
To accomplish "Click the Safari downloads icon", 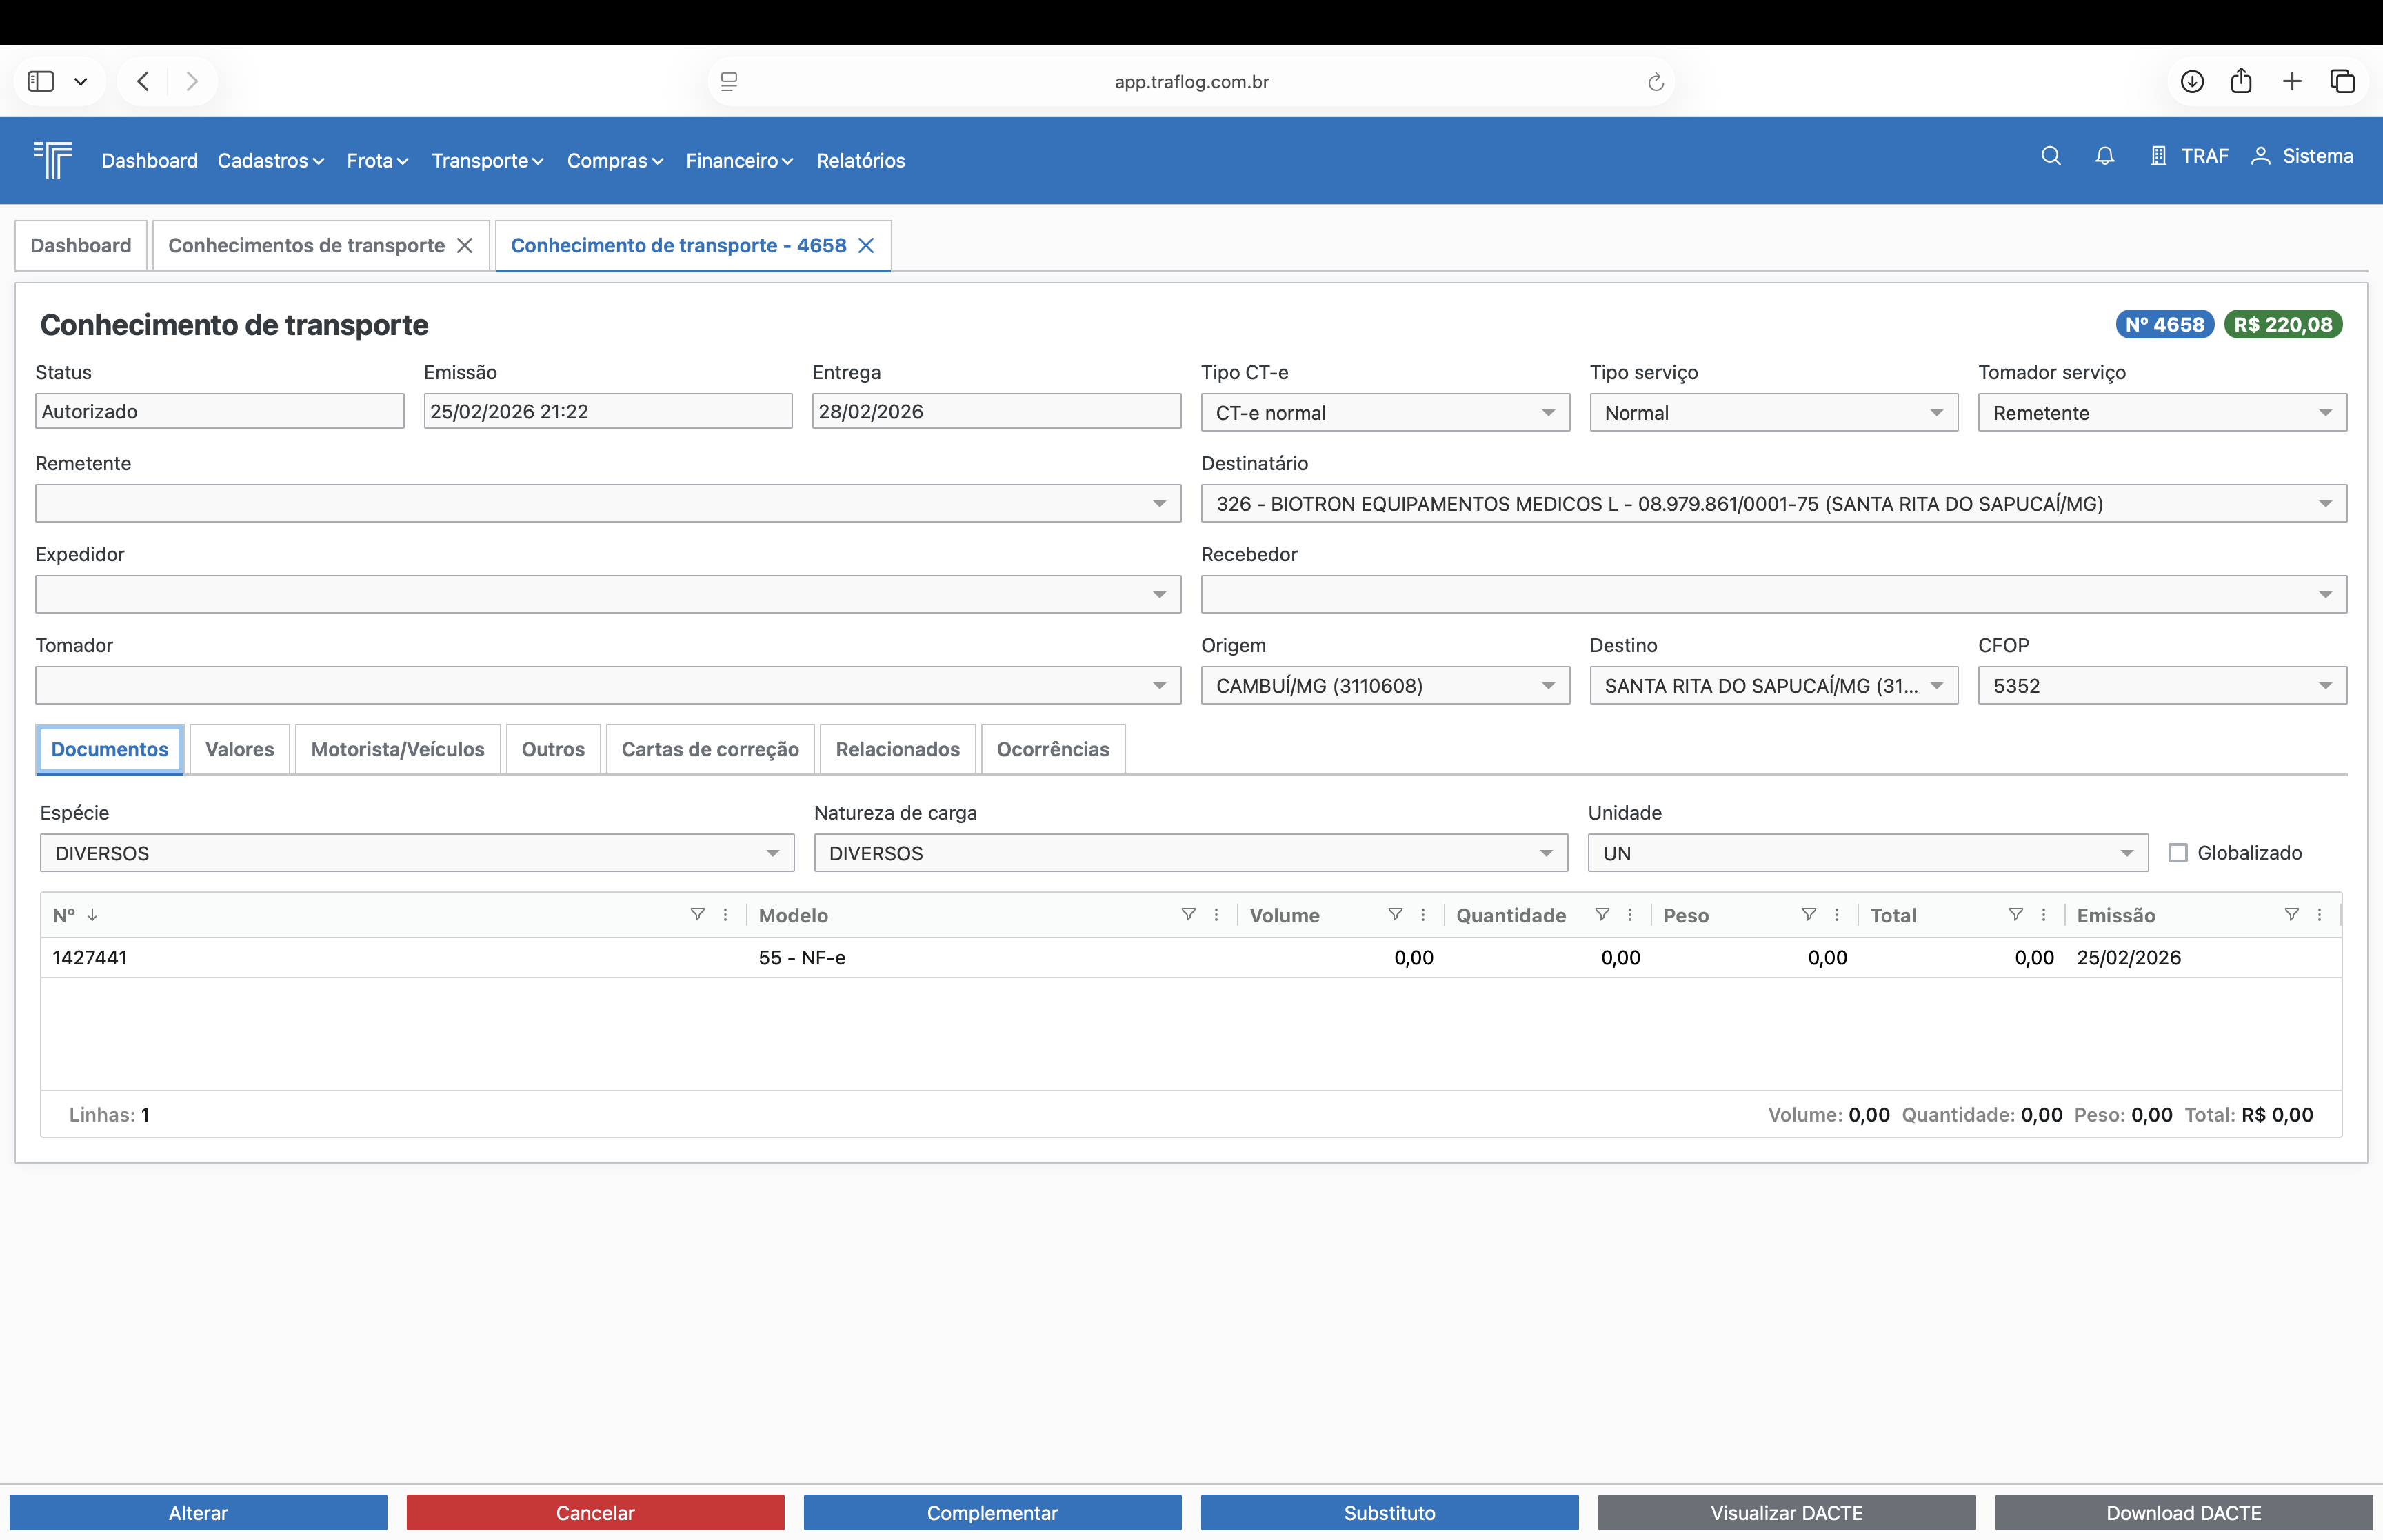I will pyautogui.click(x=2191, y=81).
